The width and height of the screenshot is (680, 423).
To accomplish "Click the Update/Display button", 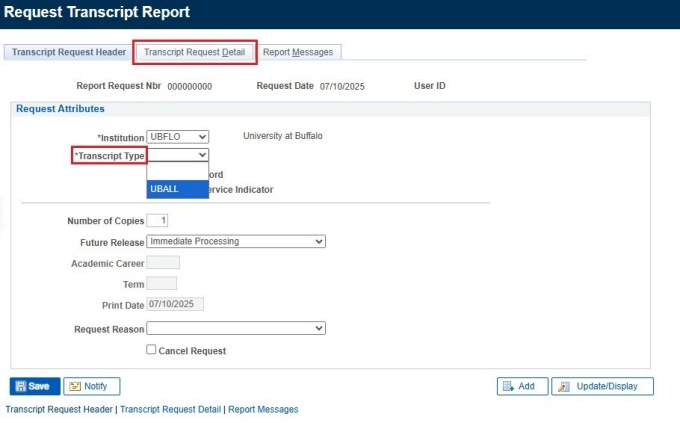I will click(x=602, y=386).
